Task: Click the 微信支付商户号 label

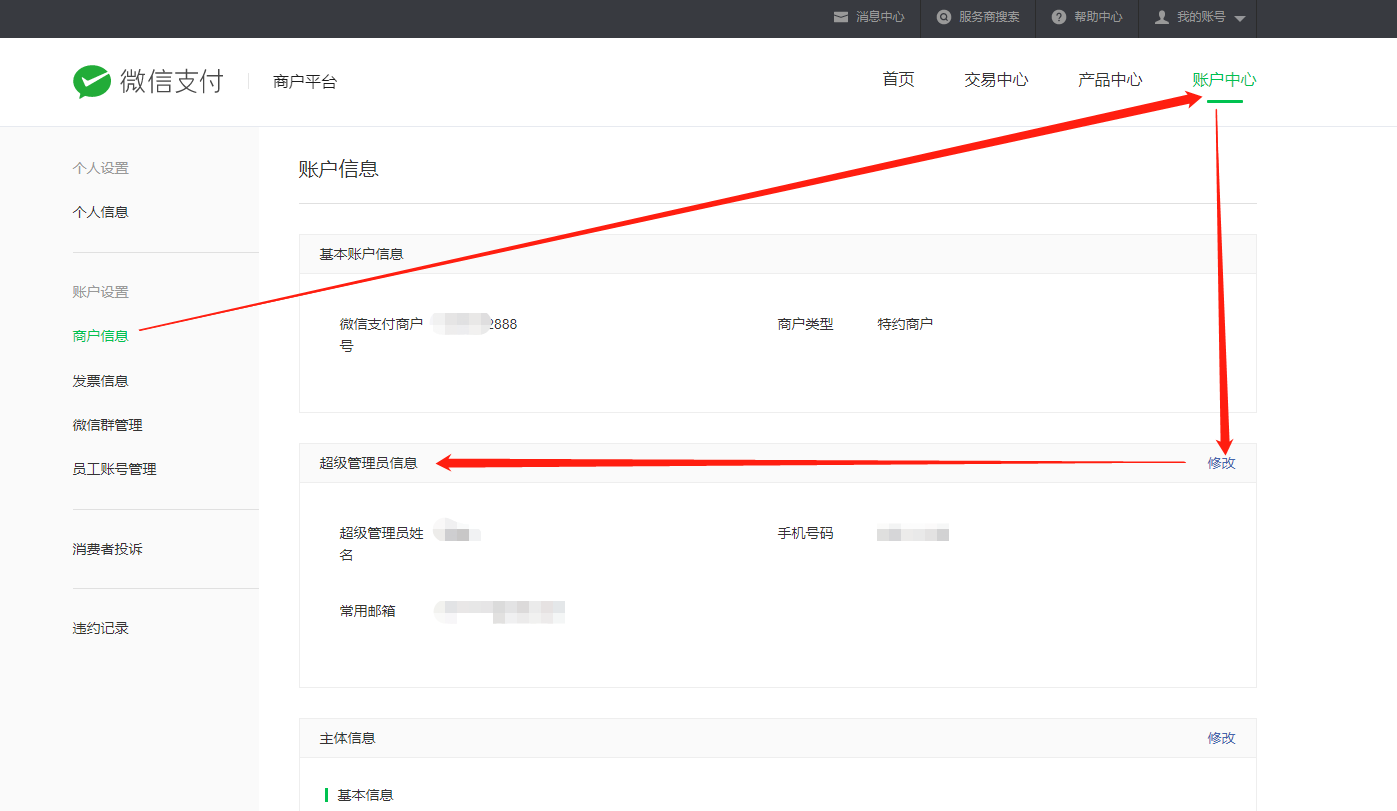Action: 381,335
